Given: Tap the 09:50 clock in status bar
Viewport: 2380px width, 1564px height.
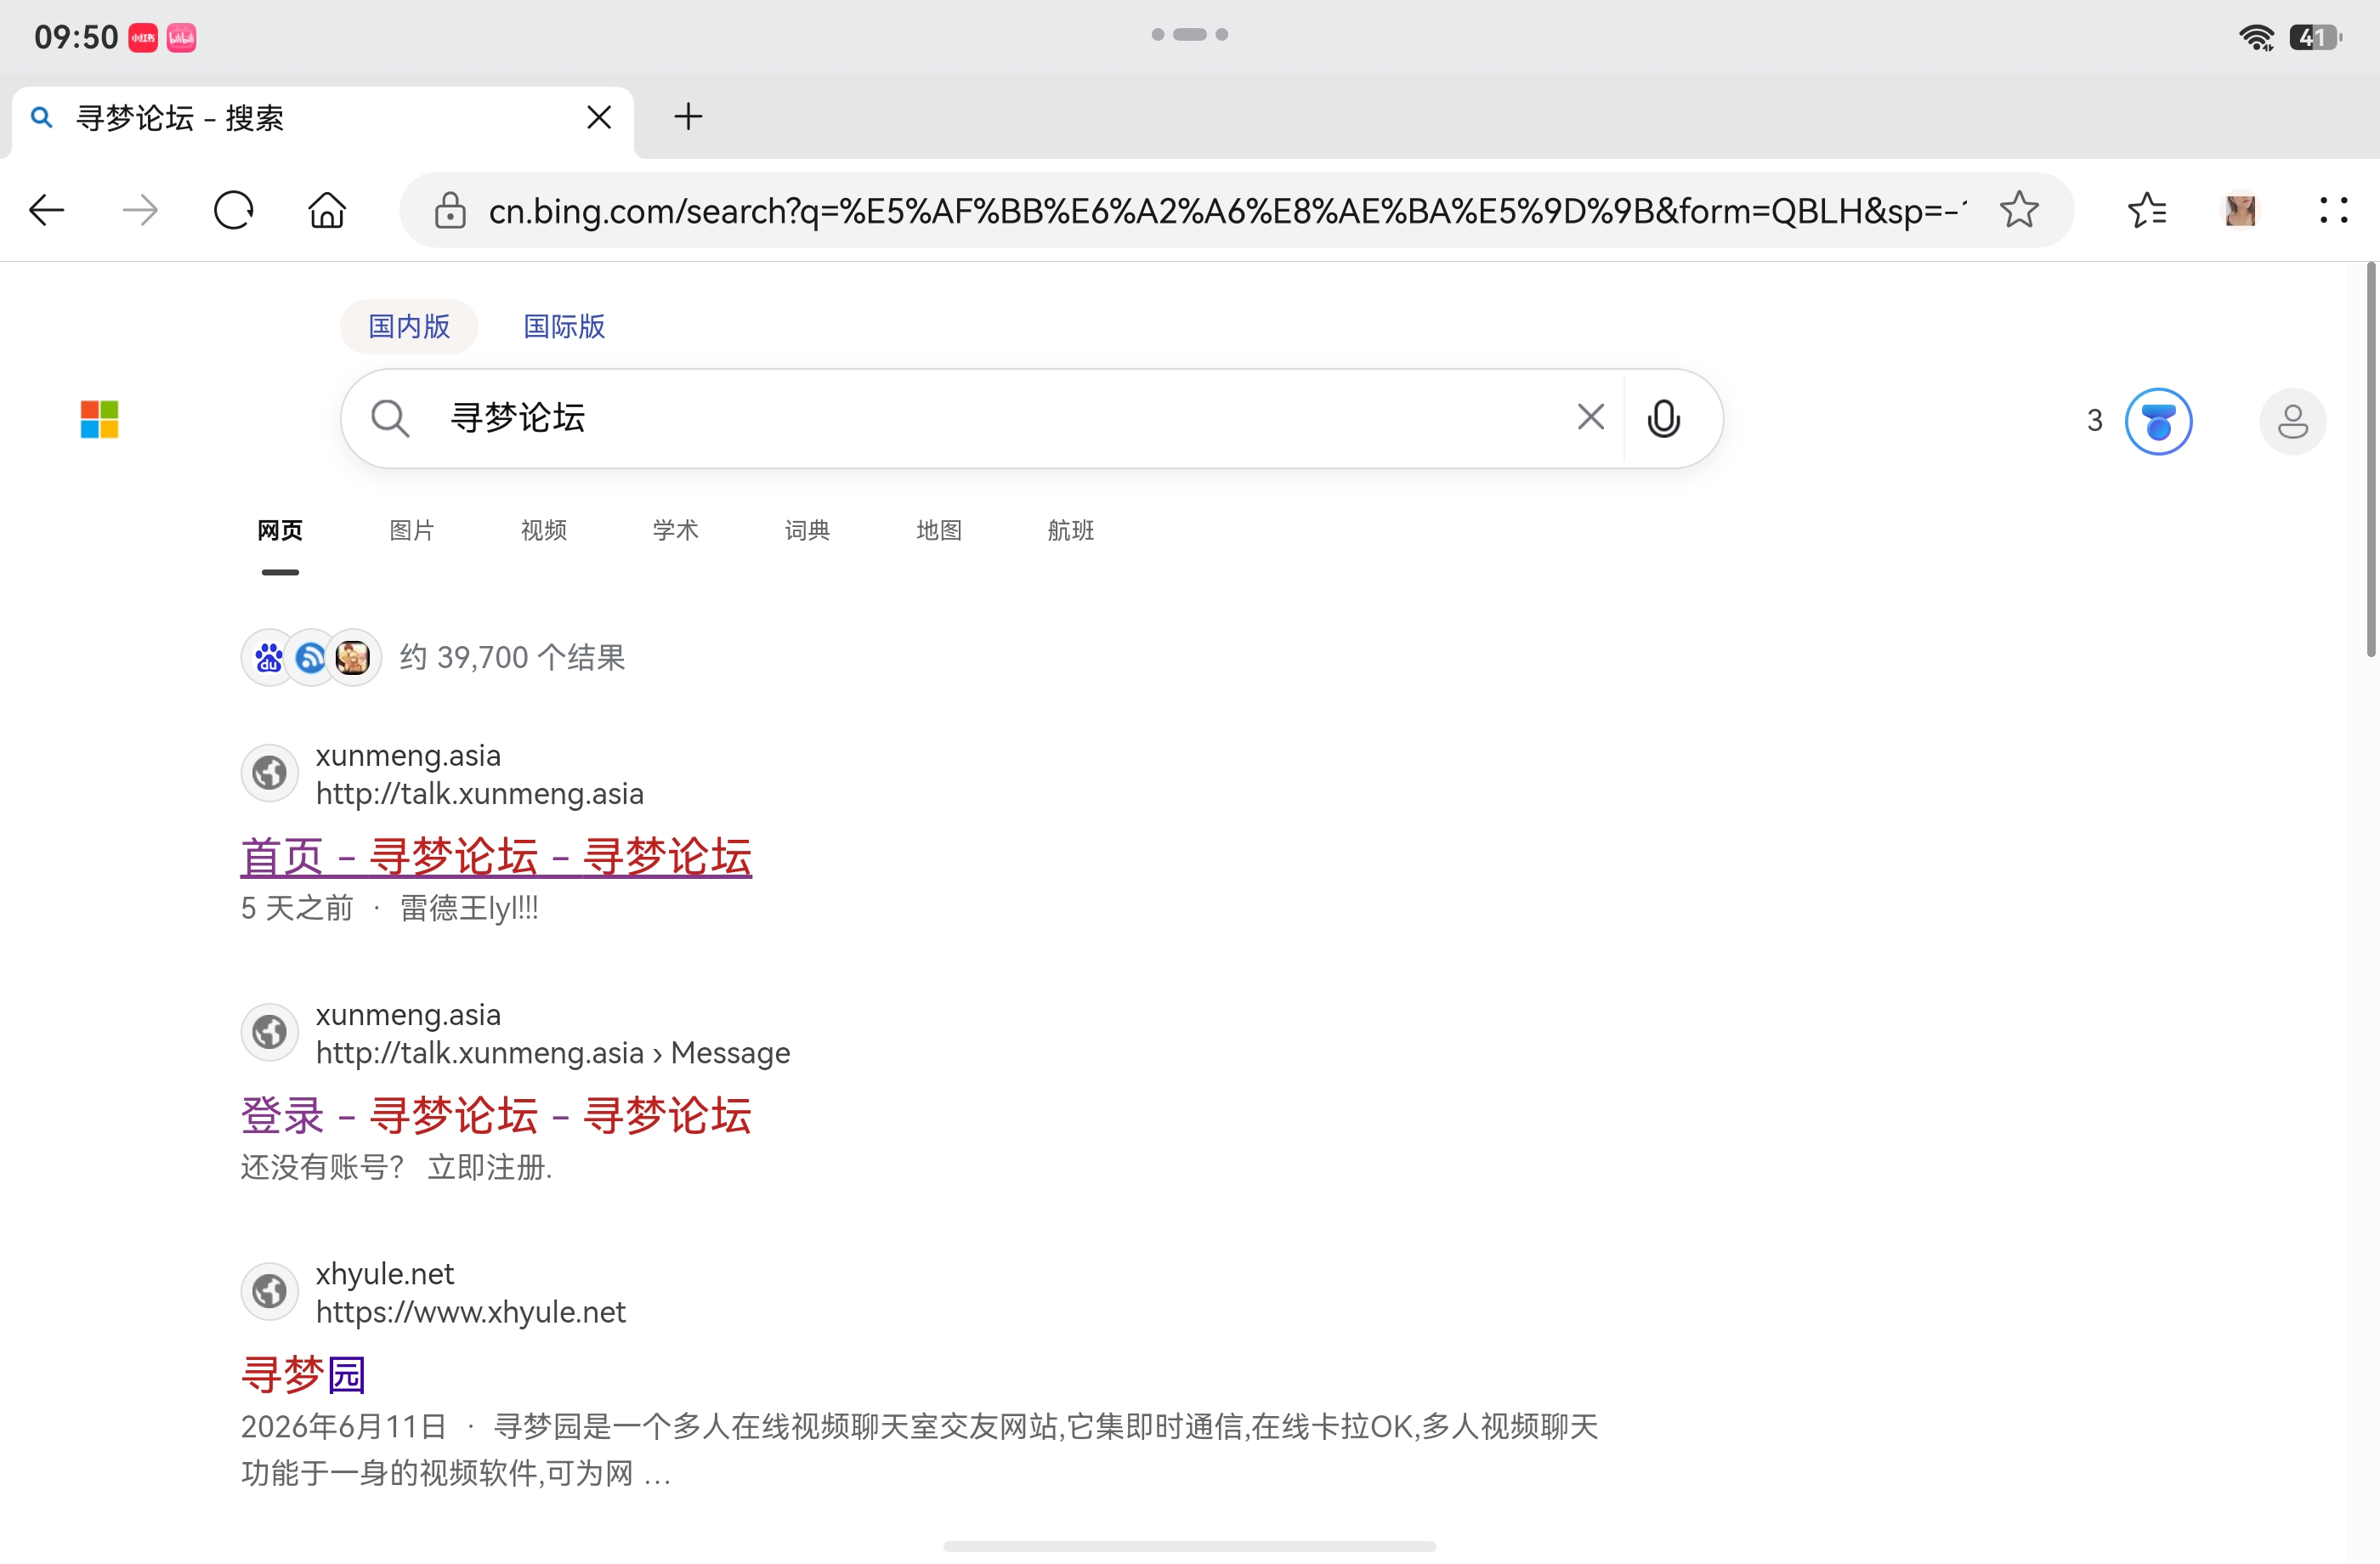Looking at the screenshot, I should pyautogui.click(x=76, y=38).
